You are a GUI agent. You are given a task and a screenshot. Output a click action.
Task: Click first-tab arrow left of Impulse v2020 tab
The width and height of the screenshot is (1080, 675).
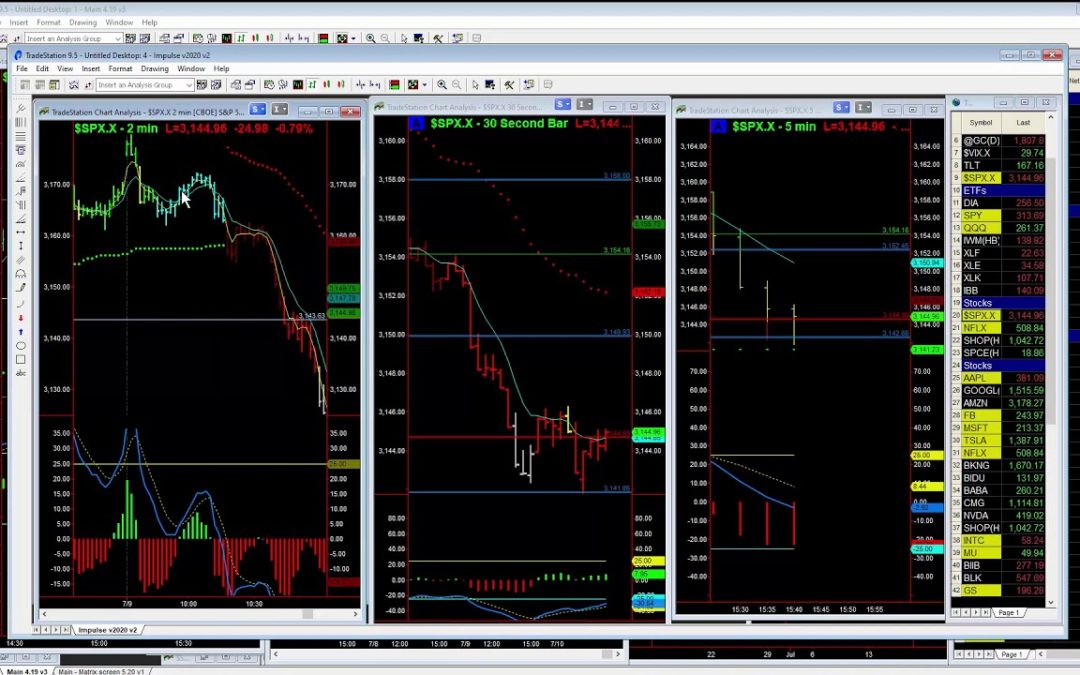(x=37, y=630)
